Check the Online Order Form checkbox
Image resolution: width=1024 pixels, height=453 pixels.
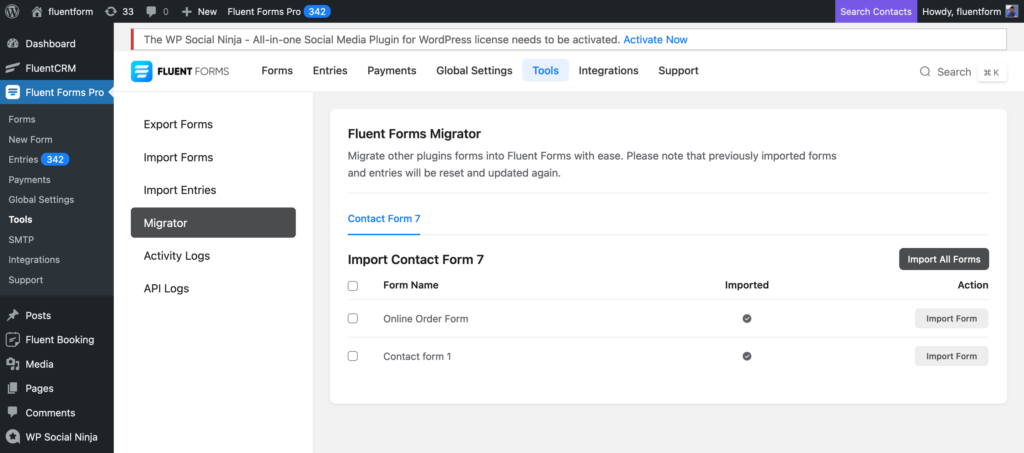tap(353, 319)
